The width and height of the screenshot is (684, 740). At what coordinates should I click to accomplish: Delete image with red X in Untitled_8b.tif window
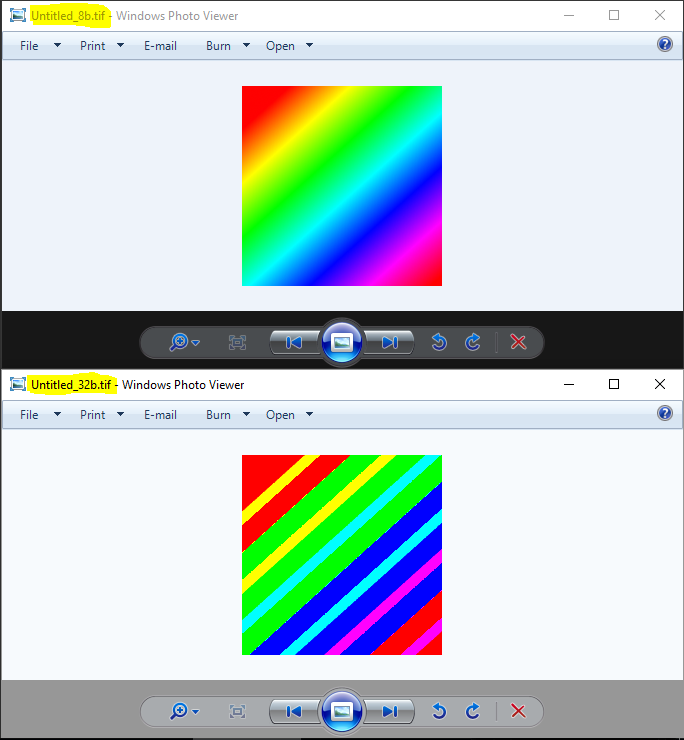click(x=518, y=342)
